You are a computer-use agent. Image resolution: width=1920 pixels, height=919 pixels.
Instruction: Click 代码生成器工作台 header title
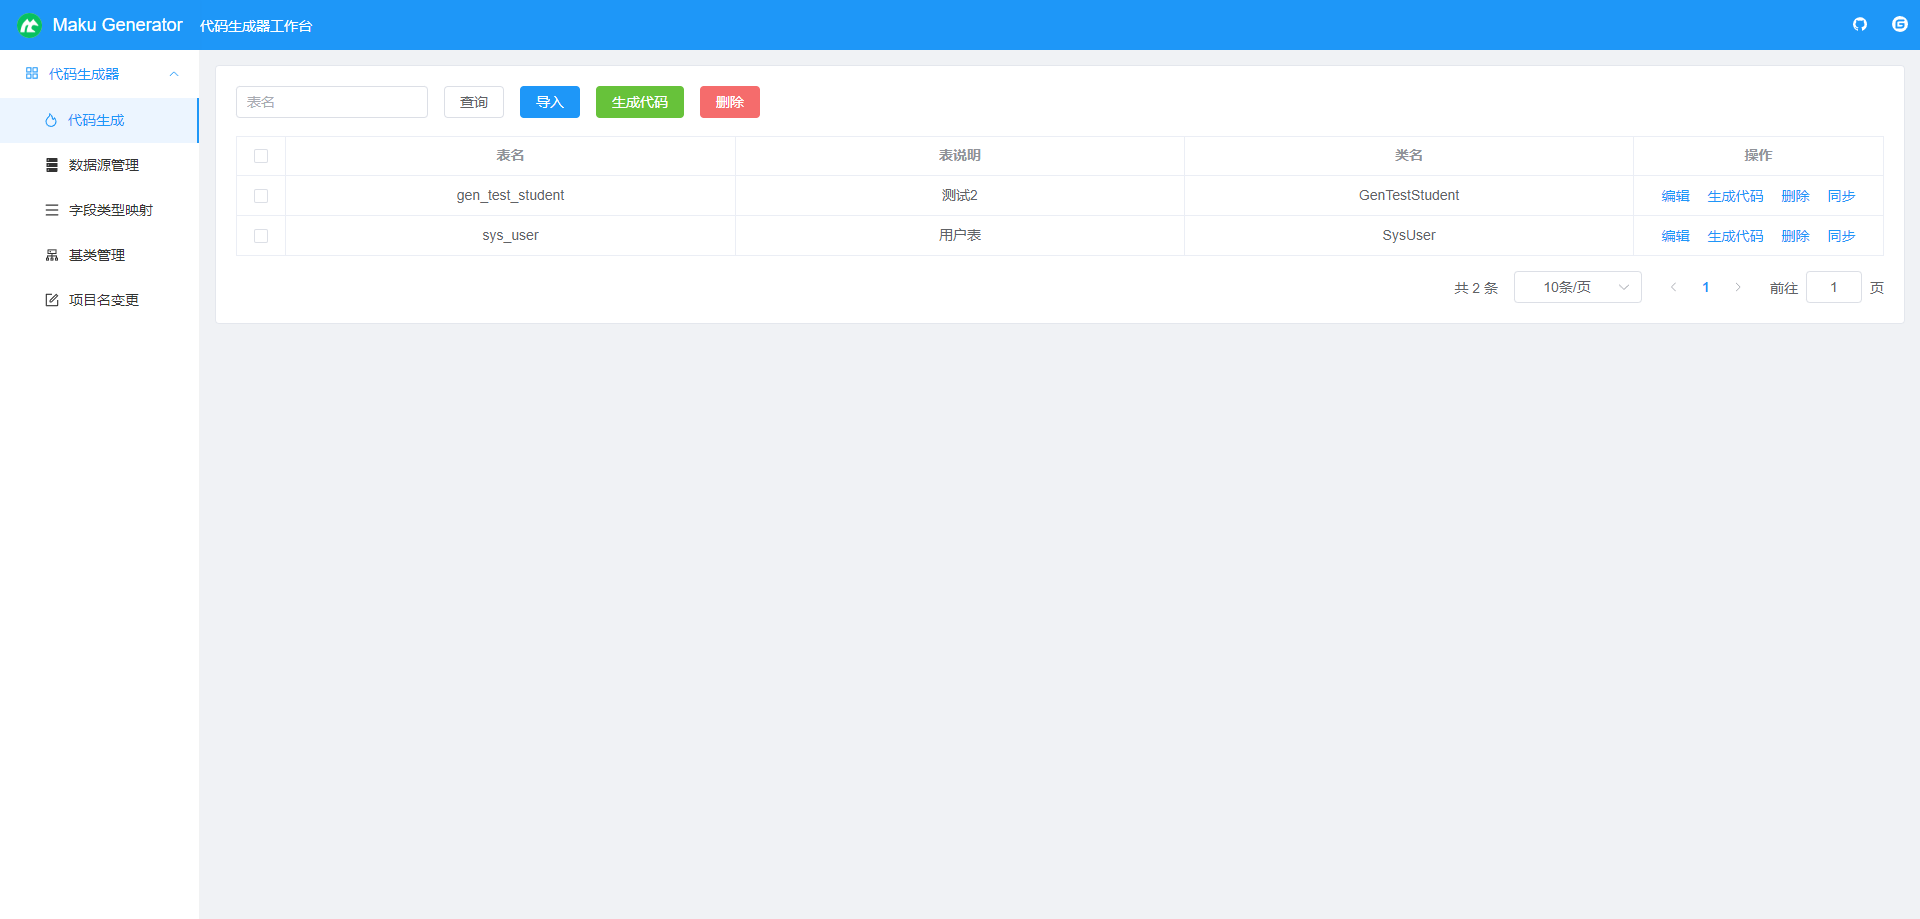(x=256, y=26)
